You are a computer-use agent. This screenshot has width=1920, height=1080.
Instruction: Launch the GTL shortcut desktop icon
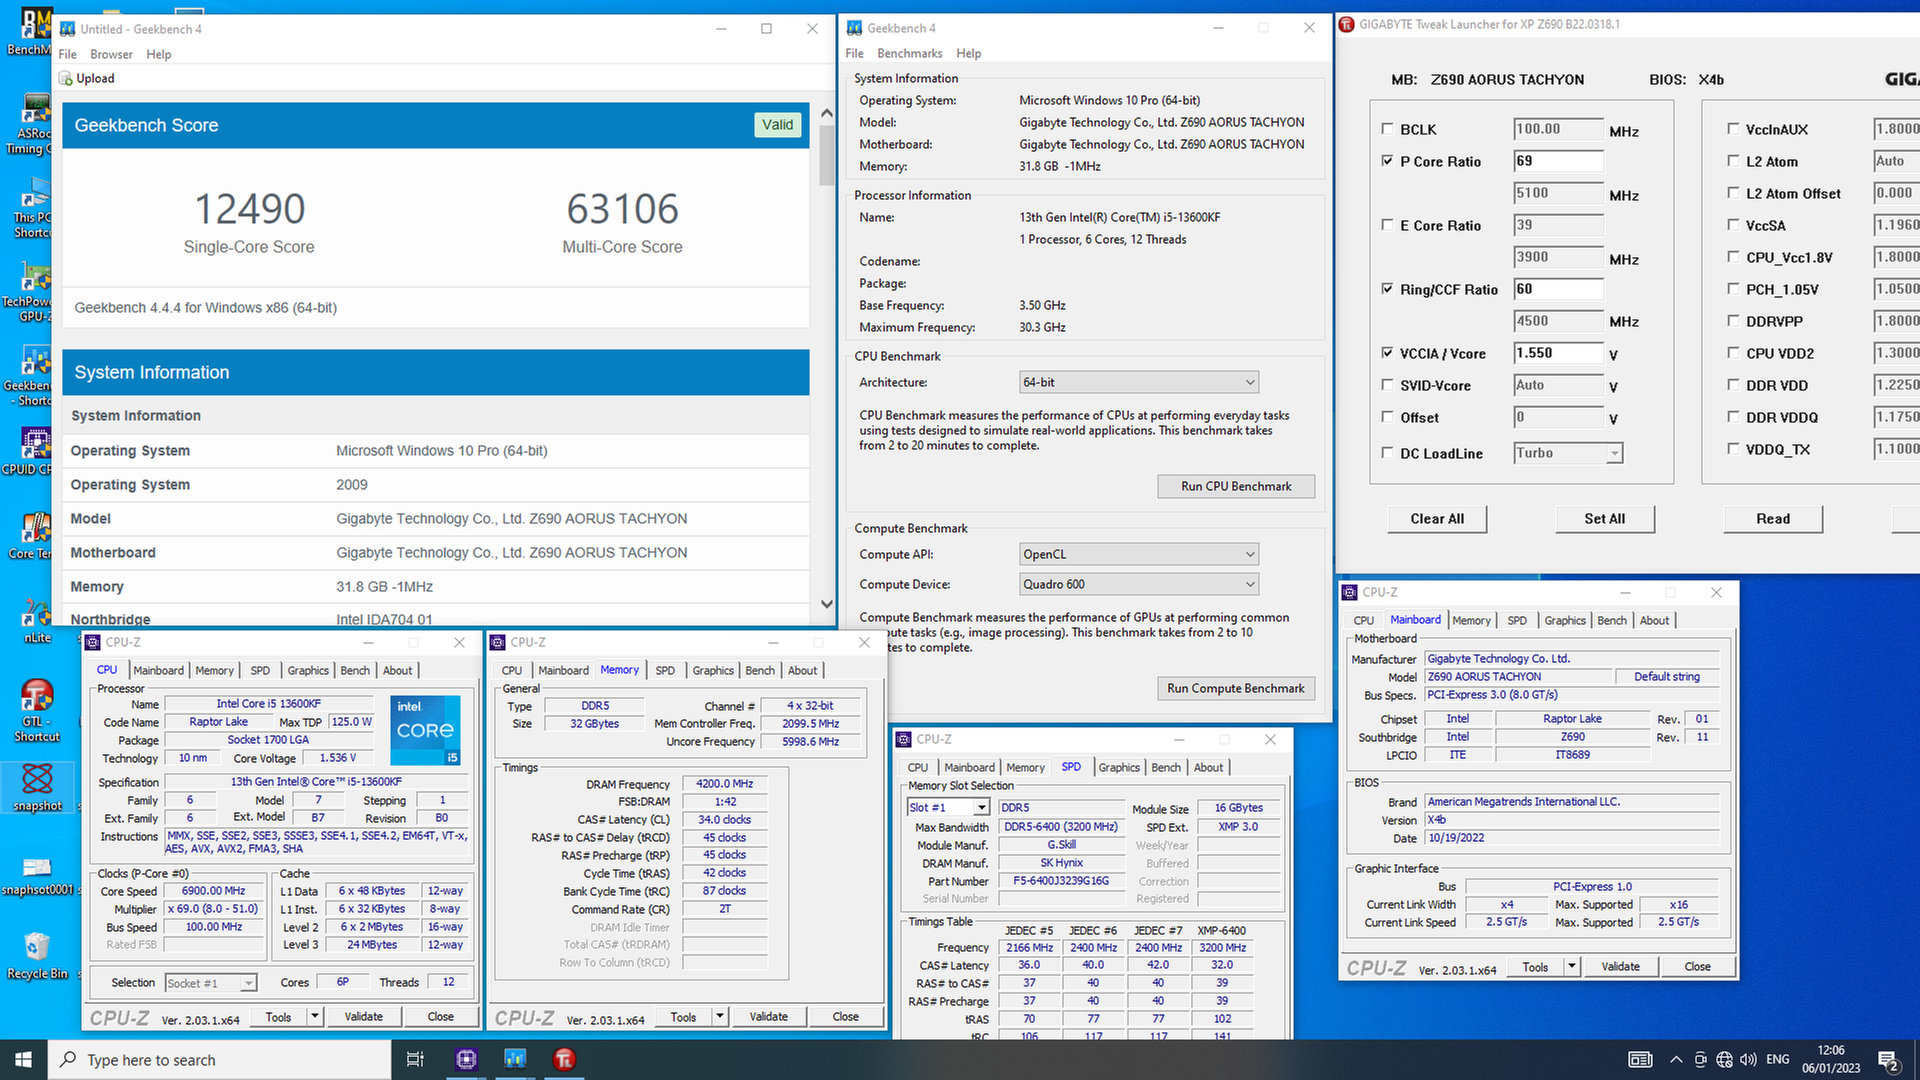click(37, 710)
